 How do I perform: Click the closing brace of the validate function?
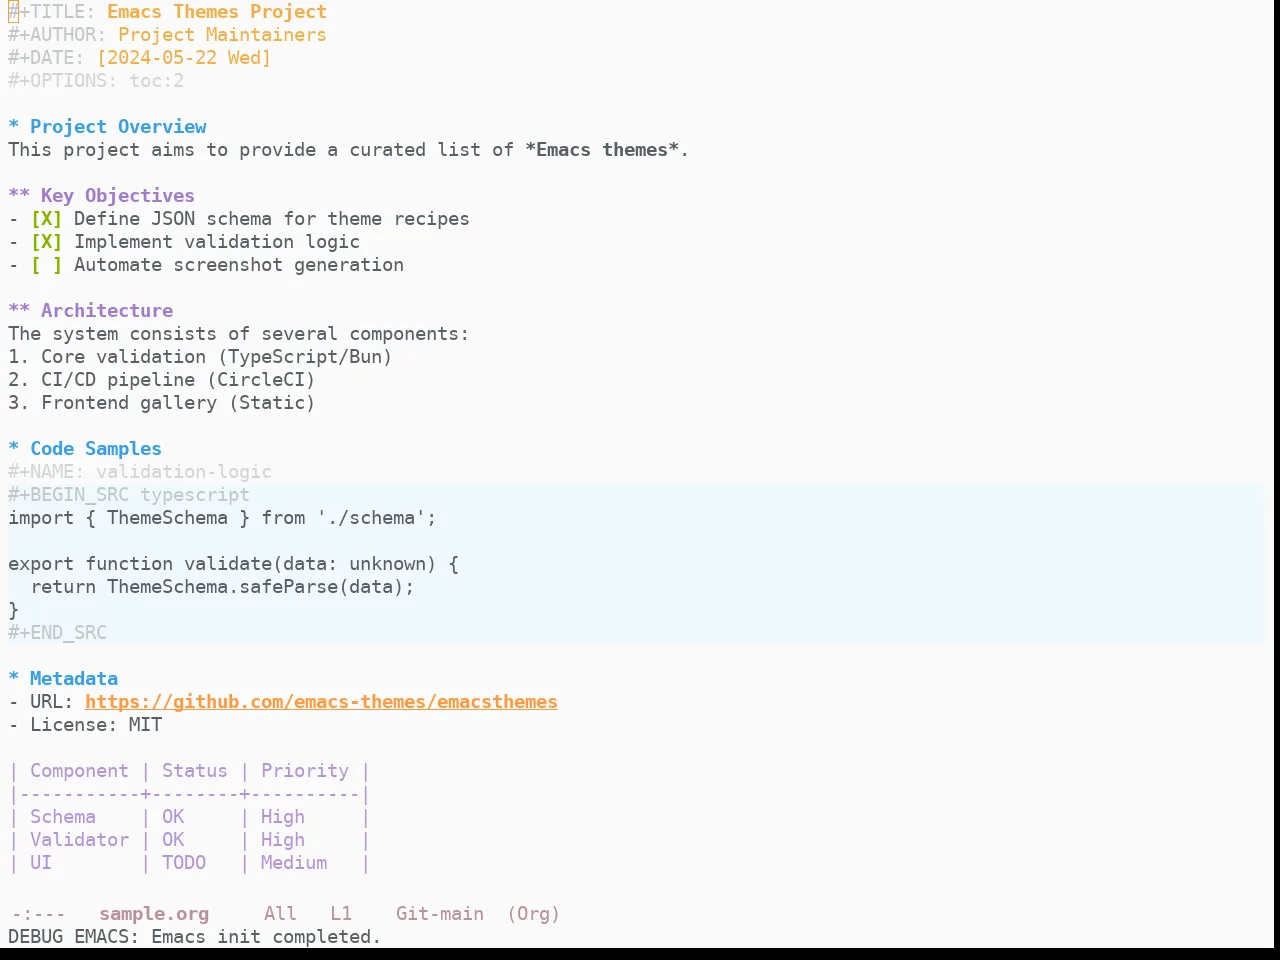(14, 610)
